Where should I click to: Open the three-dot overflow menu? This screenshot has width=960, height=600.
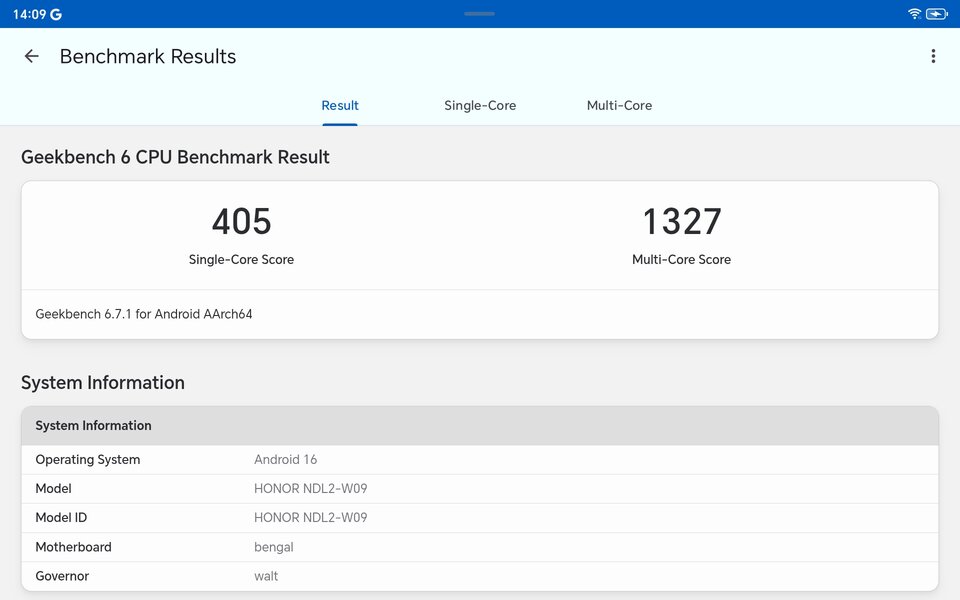pos(932,56)
